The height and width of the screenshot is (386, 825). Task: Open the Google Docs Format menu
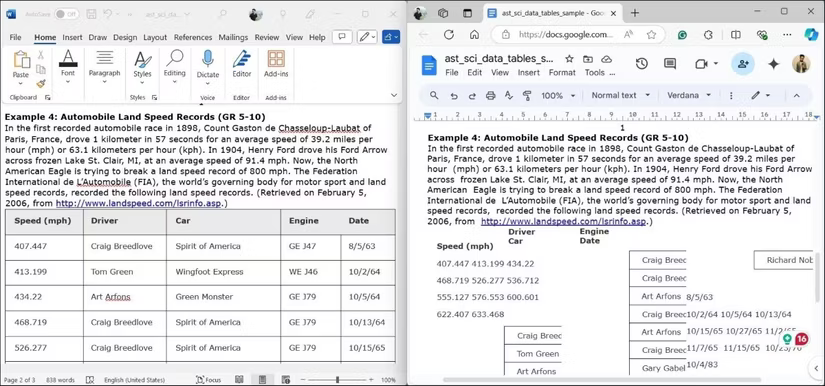tap(562, 73)
